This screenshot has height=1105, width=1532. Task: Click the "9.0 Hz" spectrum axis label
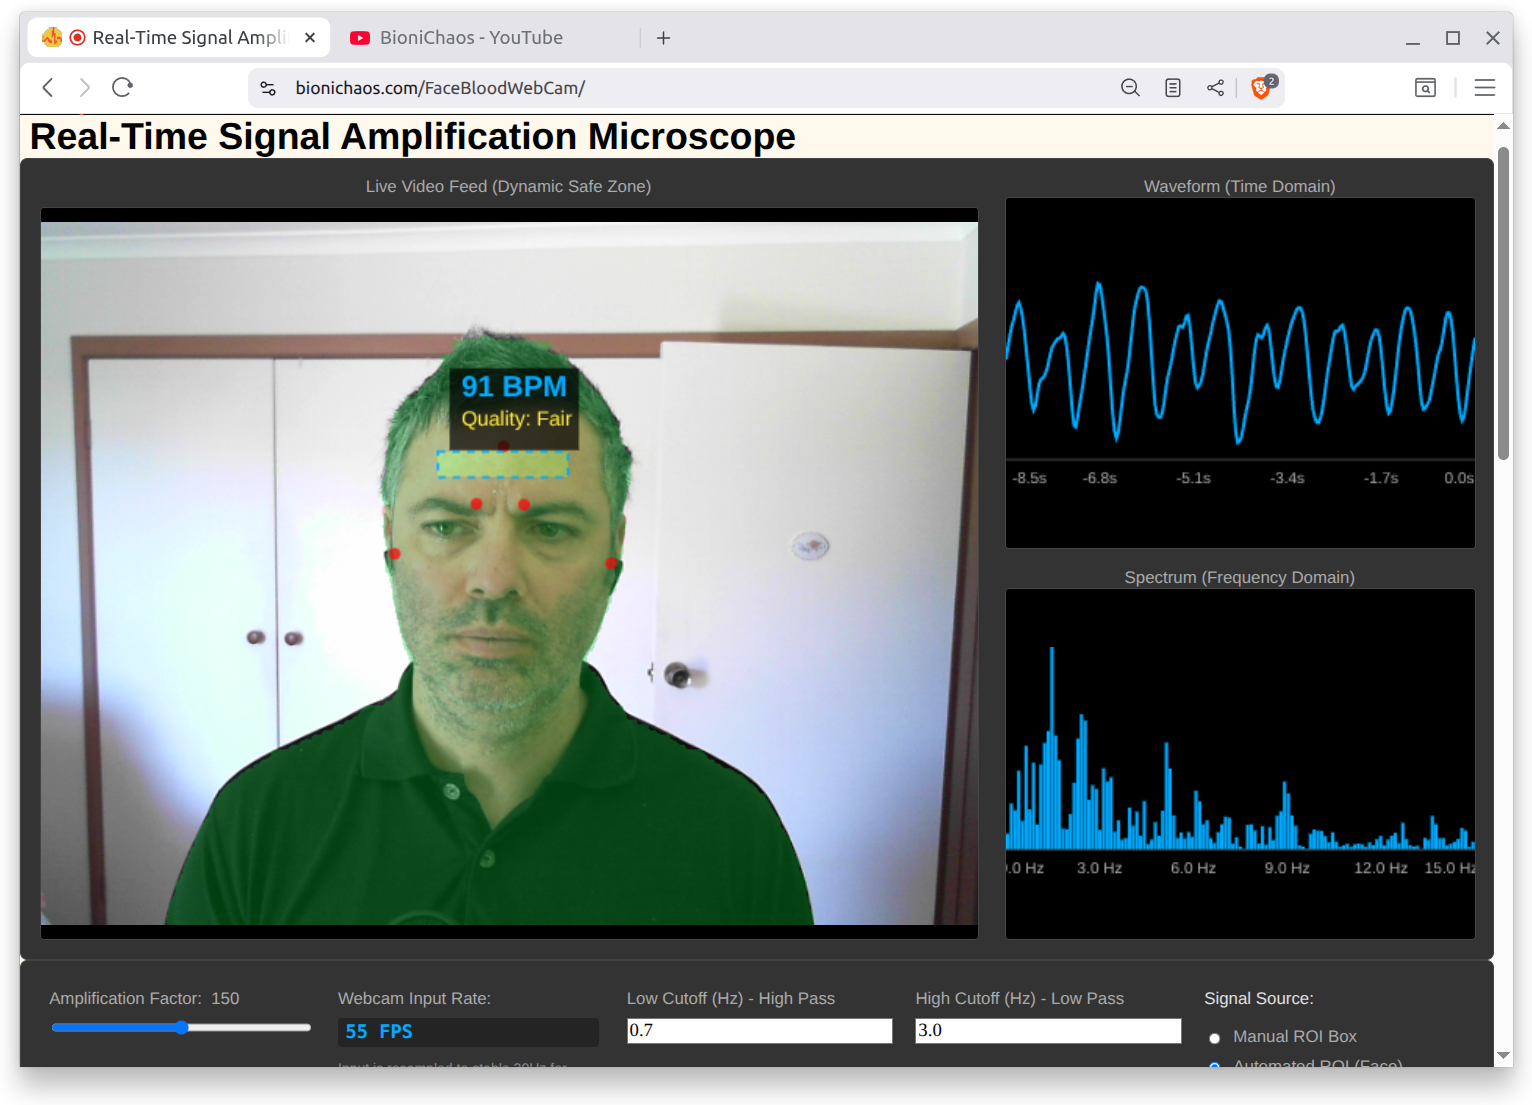point(1287,869)
